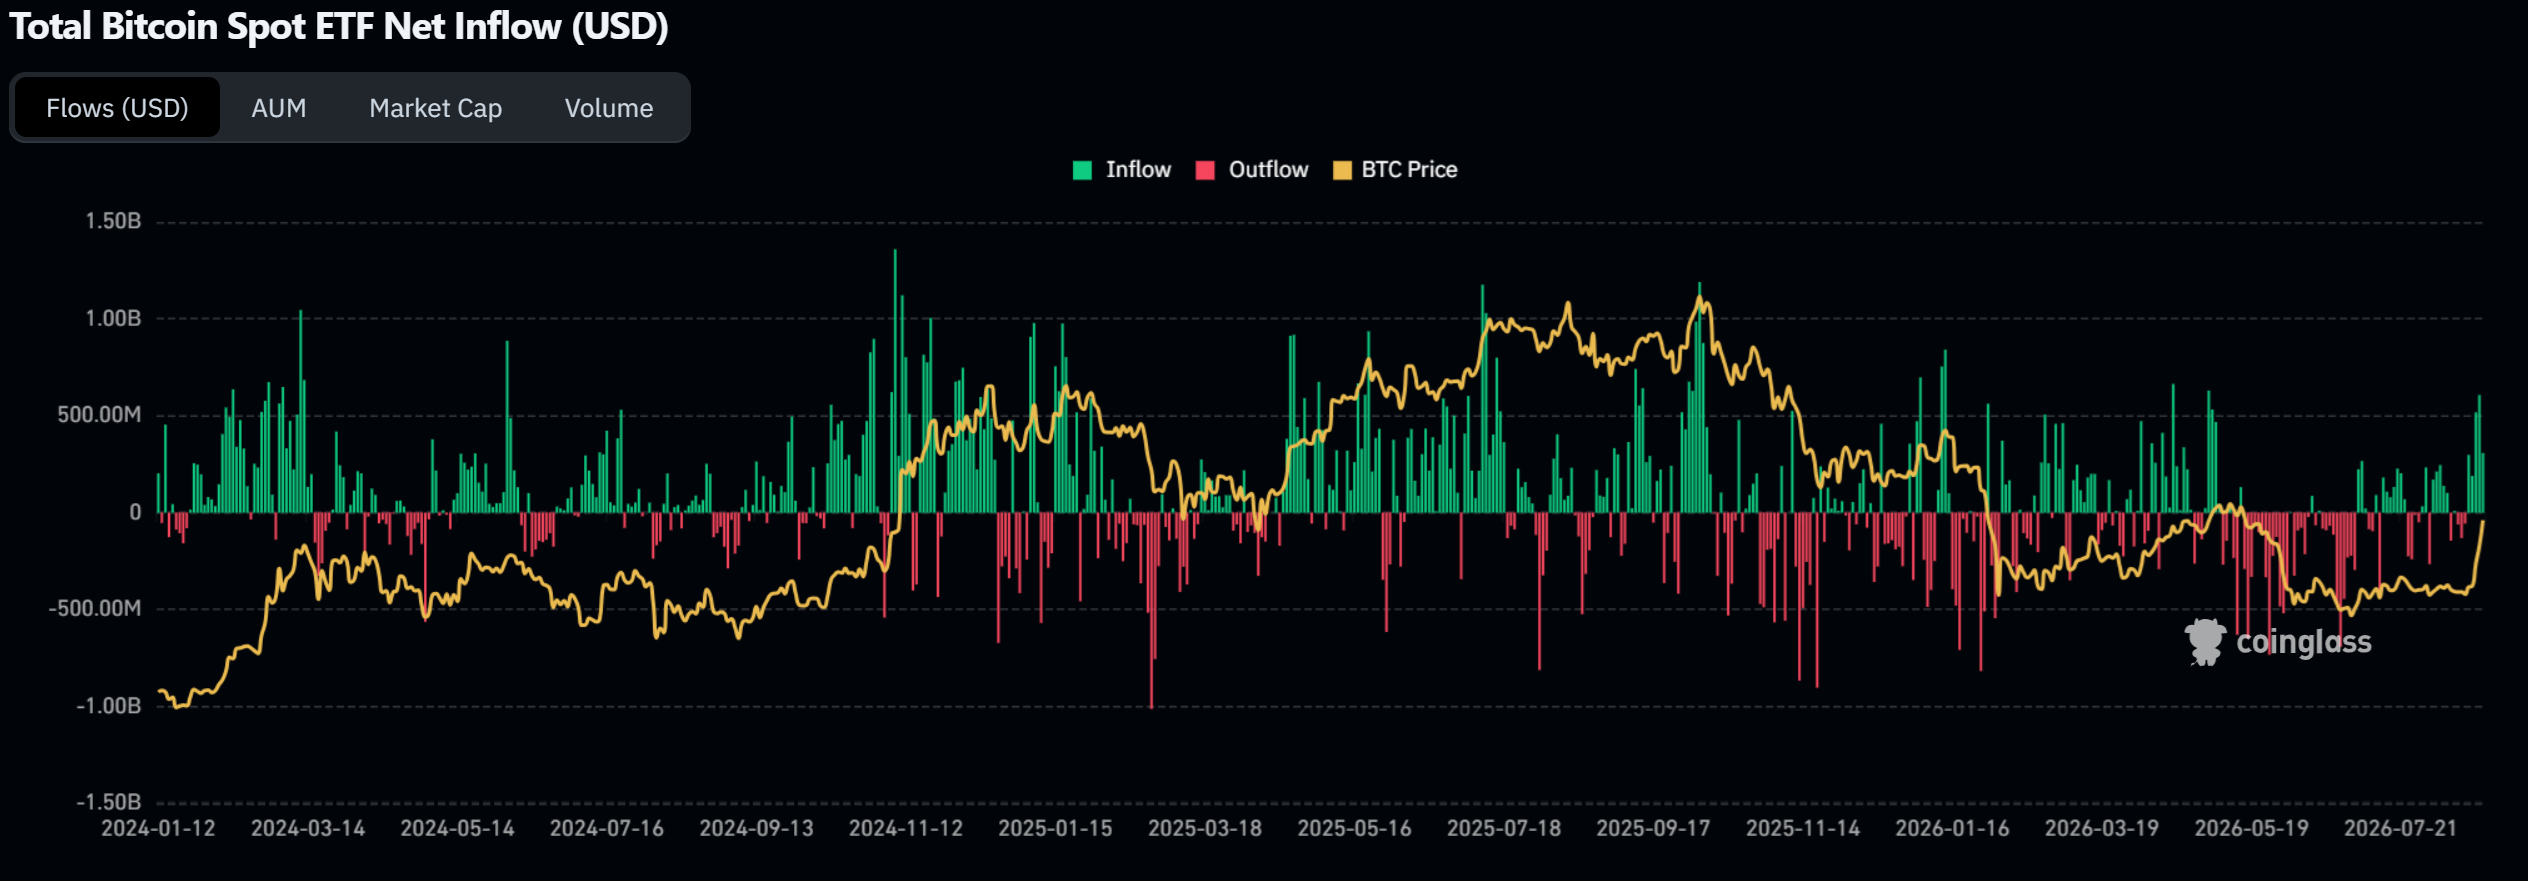Toggle the Inflow series in legend
Image resolution: width=2528 pixels, height=881 pixels.
click(1121, 170)
